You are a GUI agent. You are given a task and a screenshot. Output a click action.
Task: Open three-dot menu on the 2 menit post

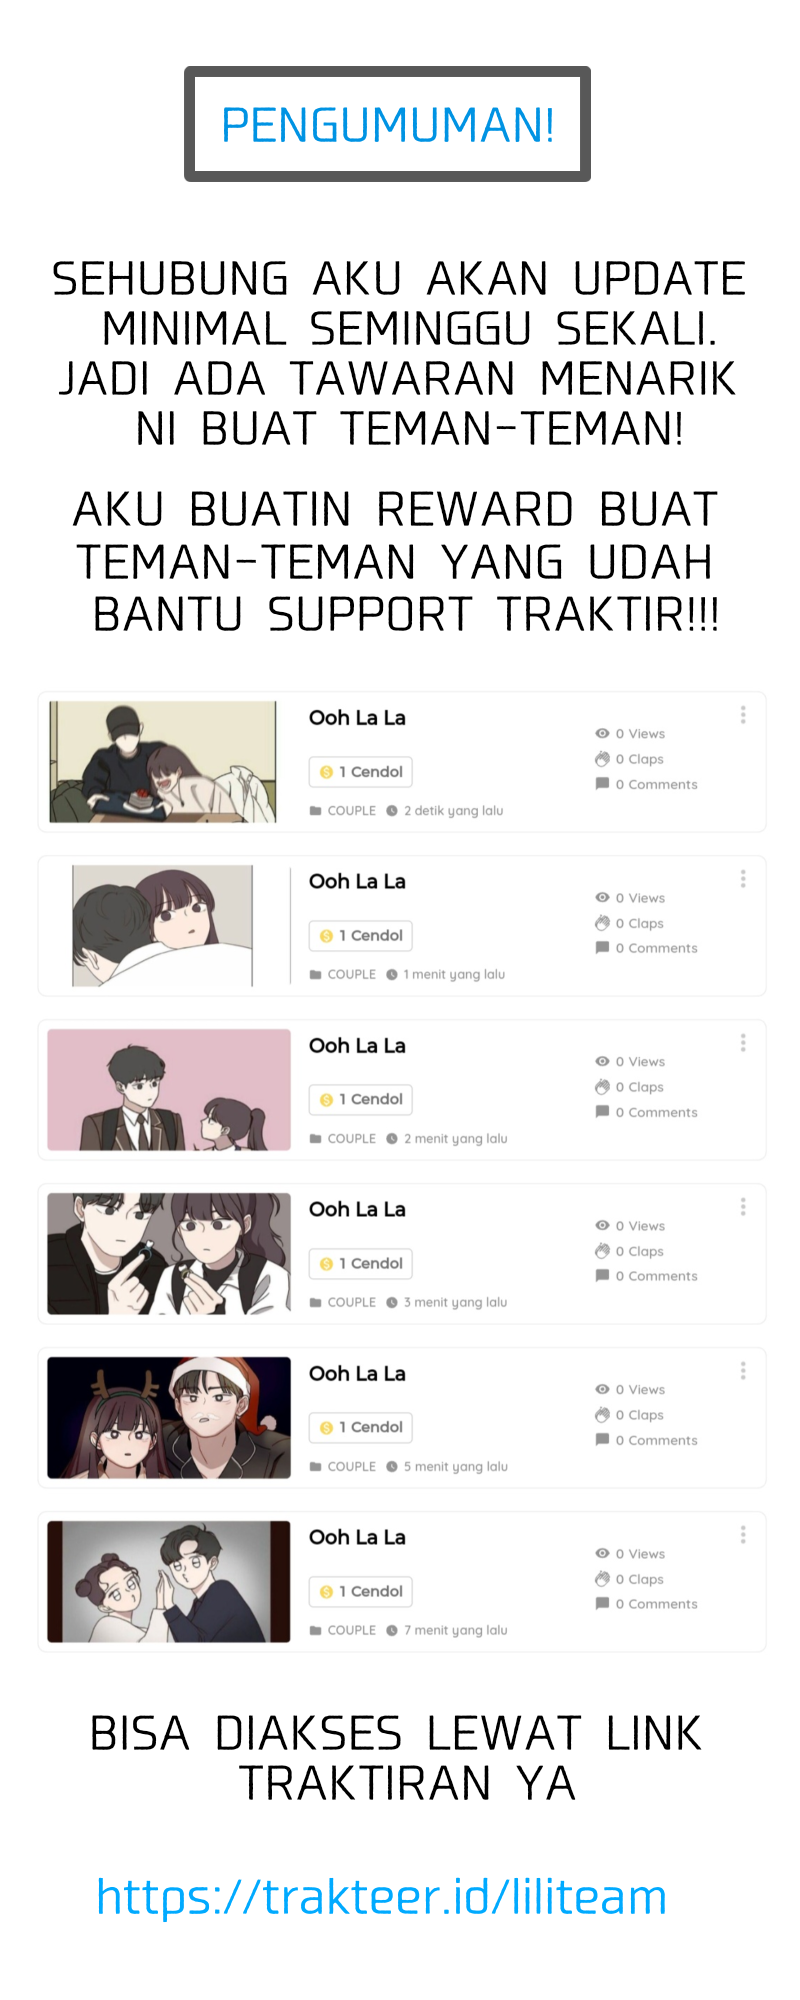tap(743, 1043)
